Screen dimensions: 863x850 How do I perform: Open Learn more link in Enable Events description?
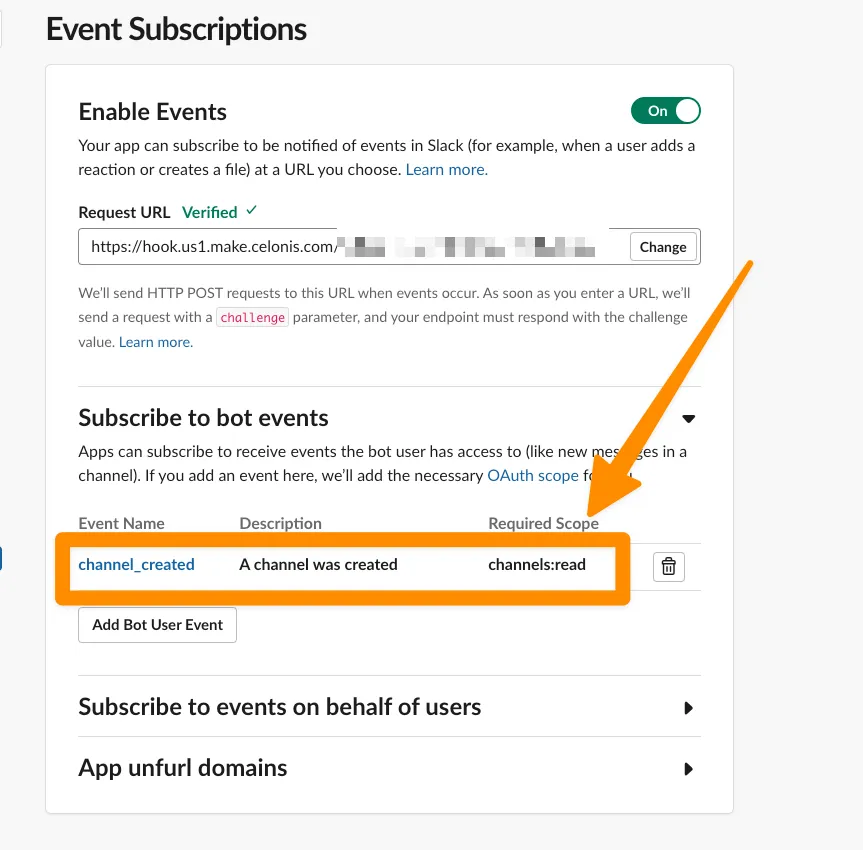[446, 170]
